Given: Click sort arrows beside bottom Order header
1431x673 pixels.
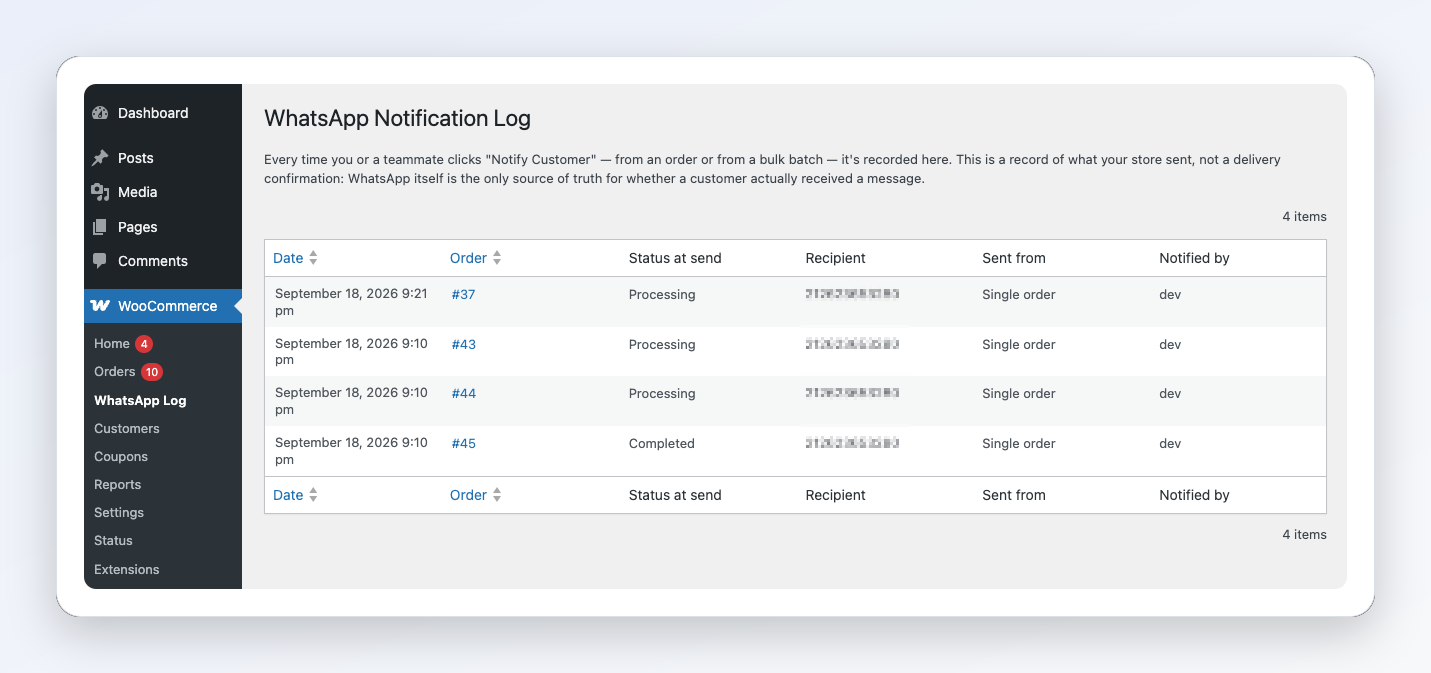Looking at the screenshot, I should pos(497,495).
